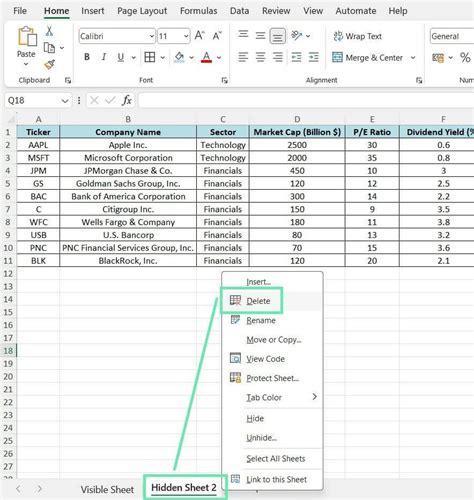This screenshot has height=500, width=474.
Task: Switch to the Page Layout tab
Action: pos(142,11)
